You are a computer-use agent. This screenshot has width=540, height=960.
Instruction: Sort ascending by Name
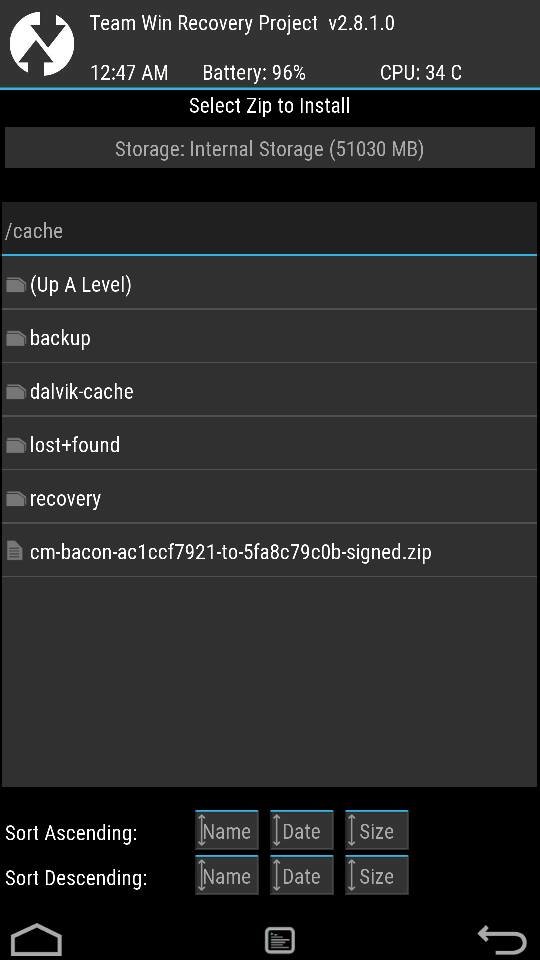click(227, 830)
